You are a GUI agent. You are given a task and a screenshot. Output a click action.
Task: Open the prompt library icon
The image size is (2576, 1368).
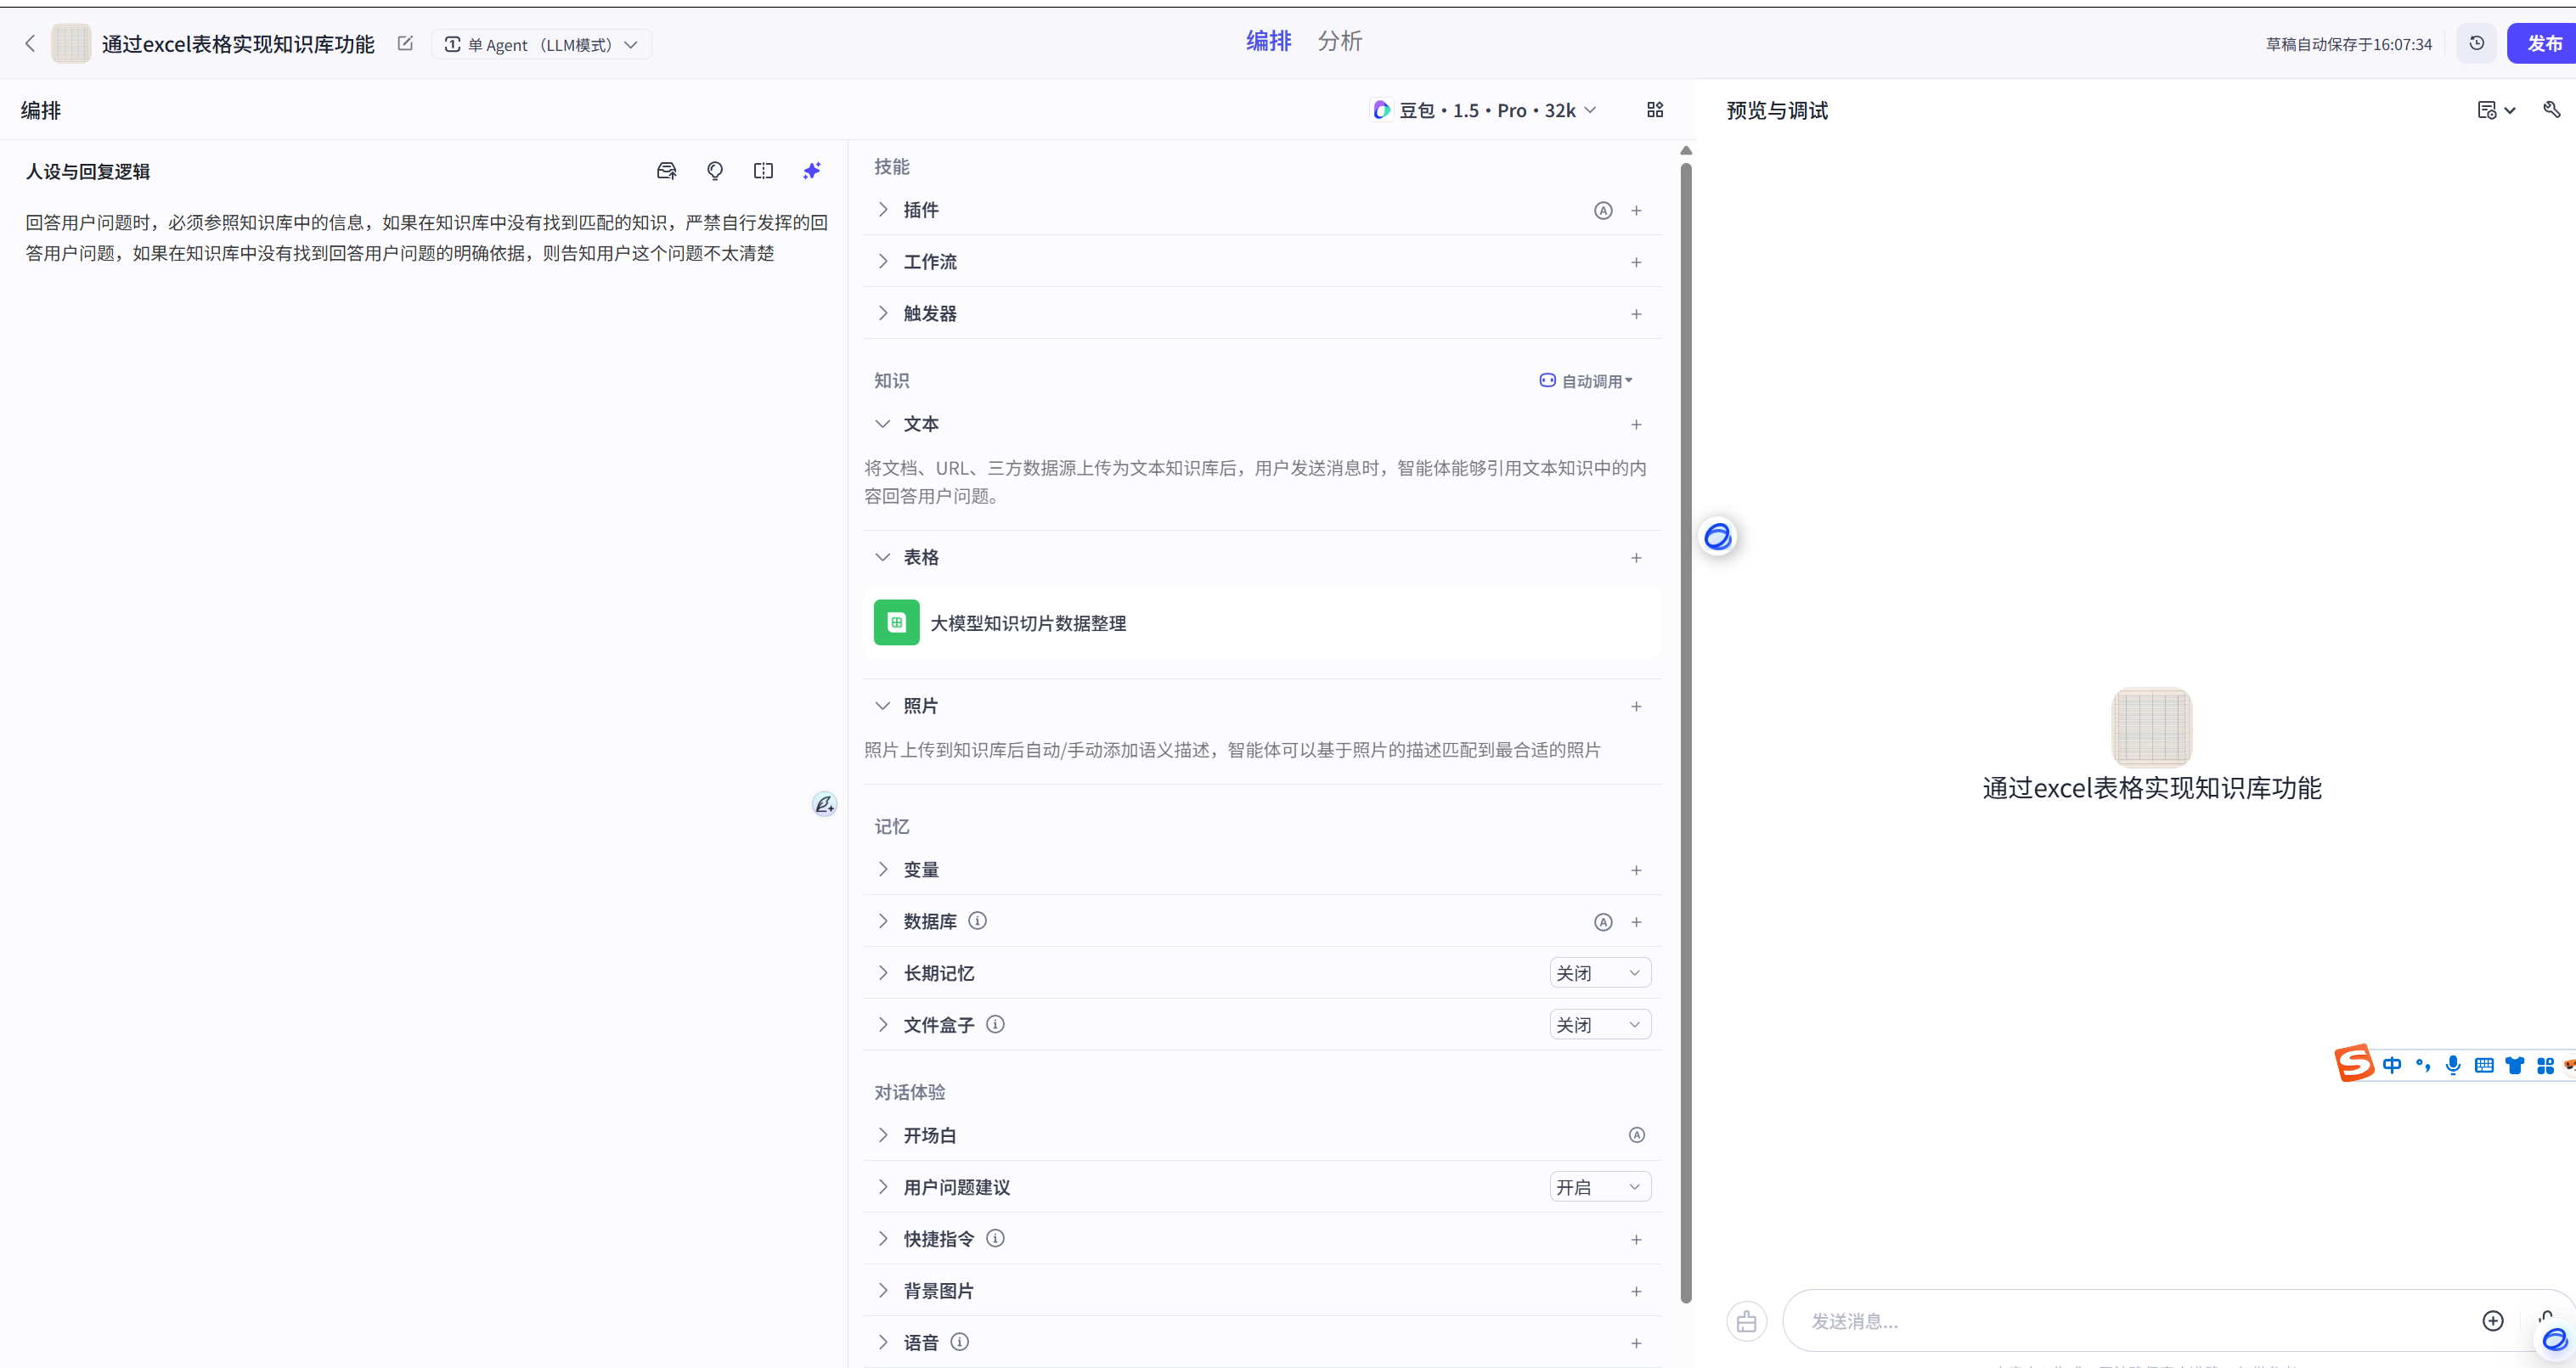[x=666, y=171]
